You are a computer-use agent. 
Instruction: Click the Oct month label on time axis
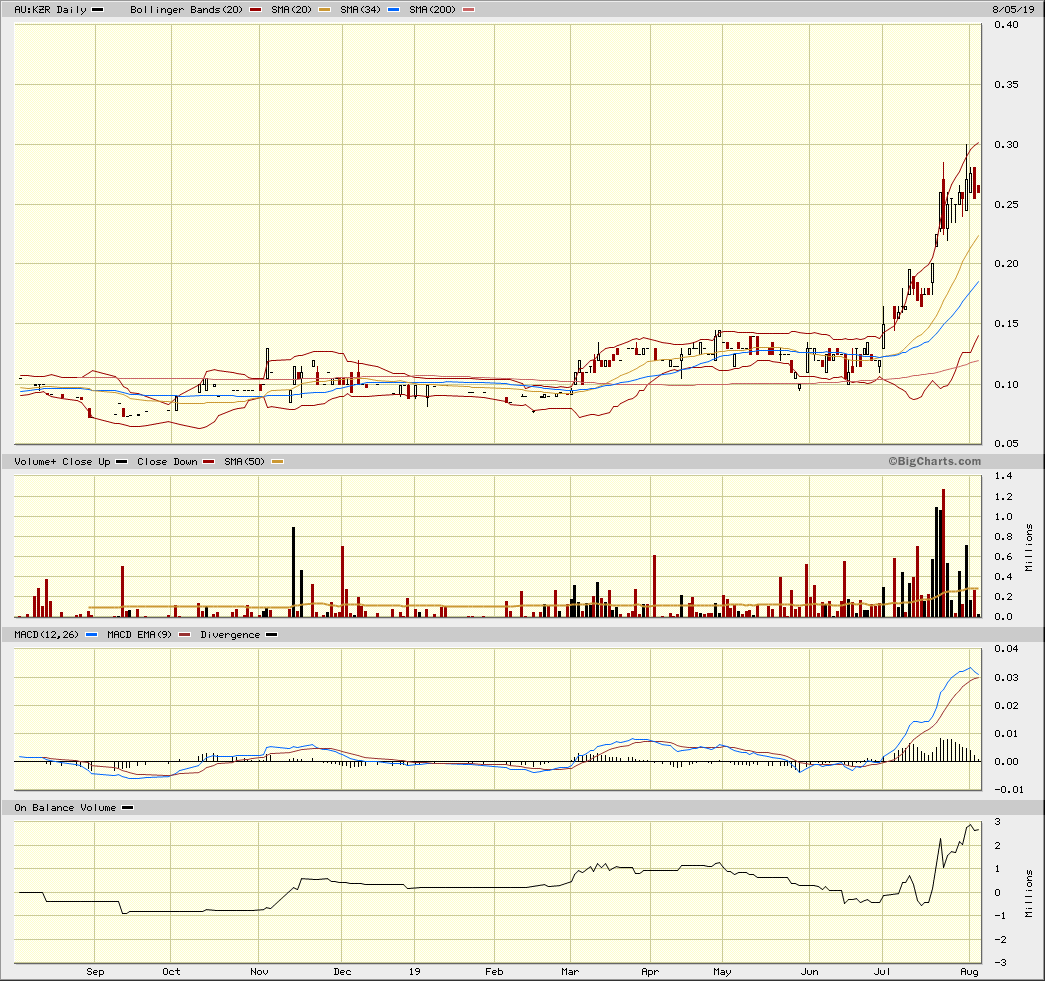pos(171,972)
